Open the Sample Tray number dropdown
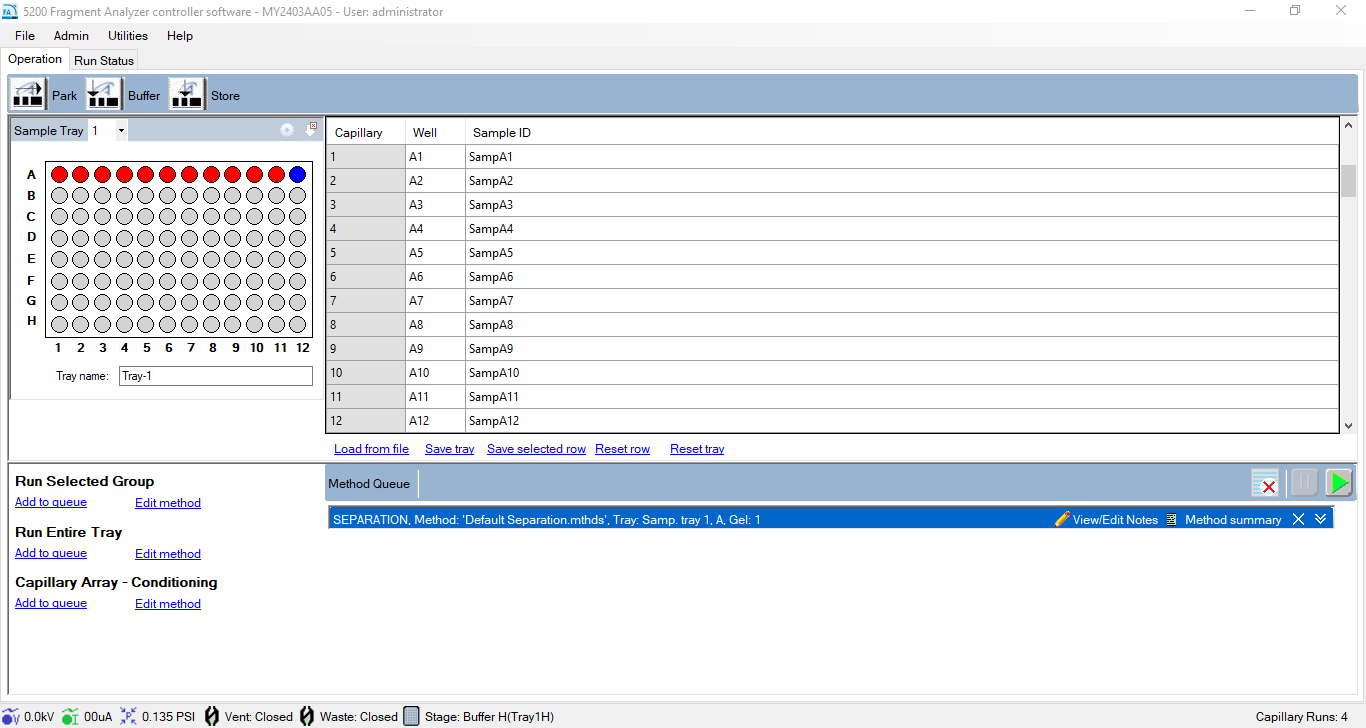Screen dimensions: 1366x728 121,131
